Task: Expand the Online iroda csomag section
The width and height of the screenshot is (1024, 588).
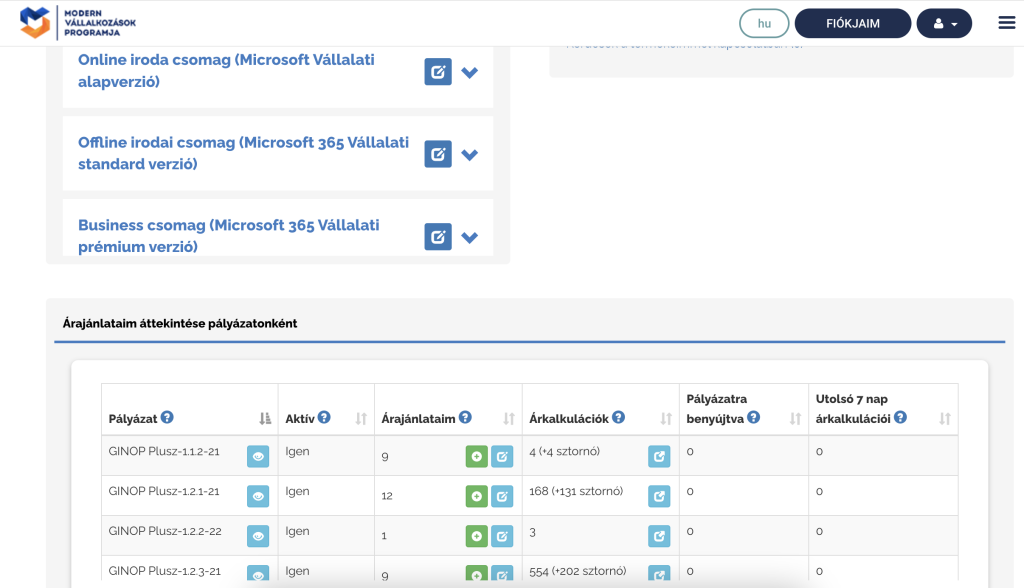Action: 469,71
